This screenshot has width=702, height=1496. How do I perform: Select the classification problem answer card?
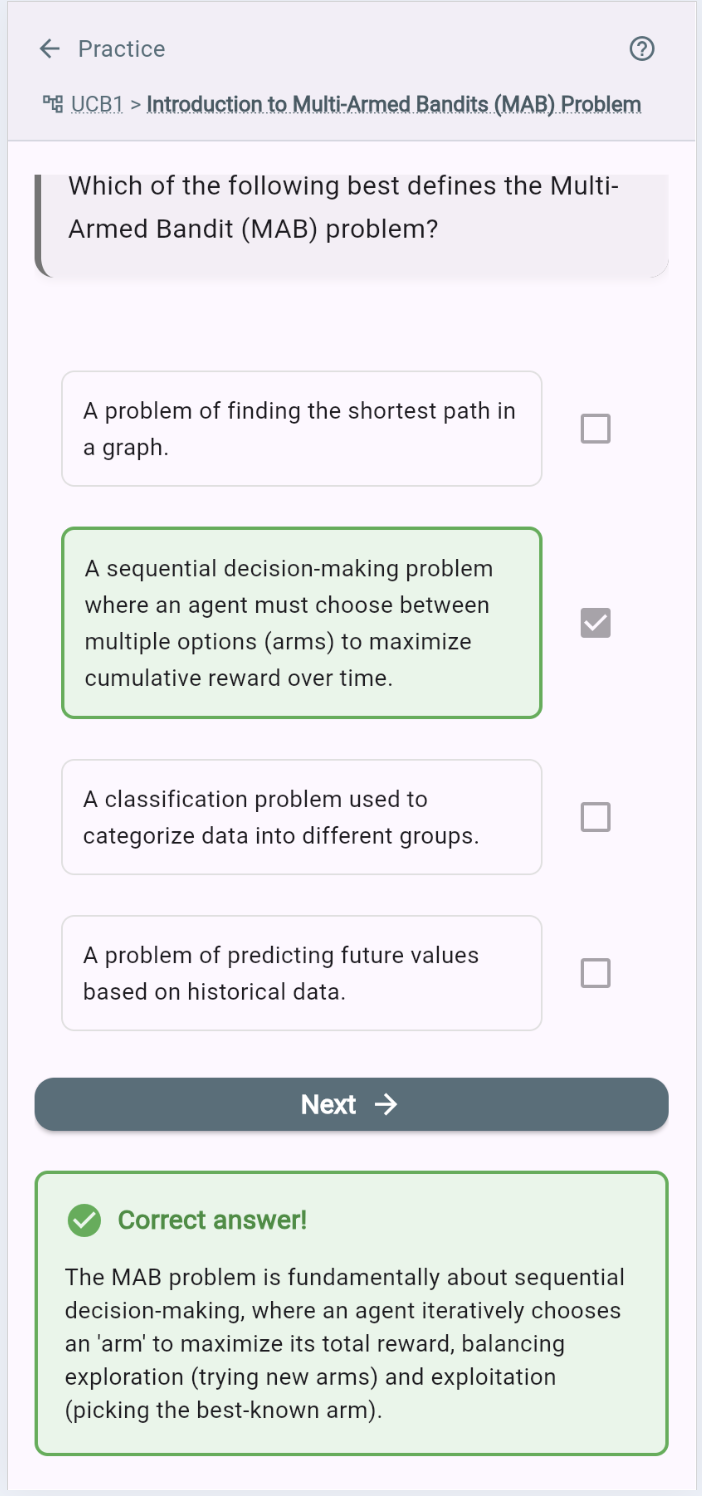pyautogui.click(x=301, y=817)
